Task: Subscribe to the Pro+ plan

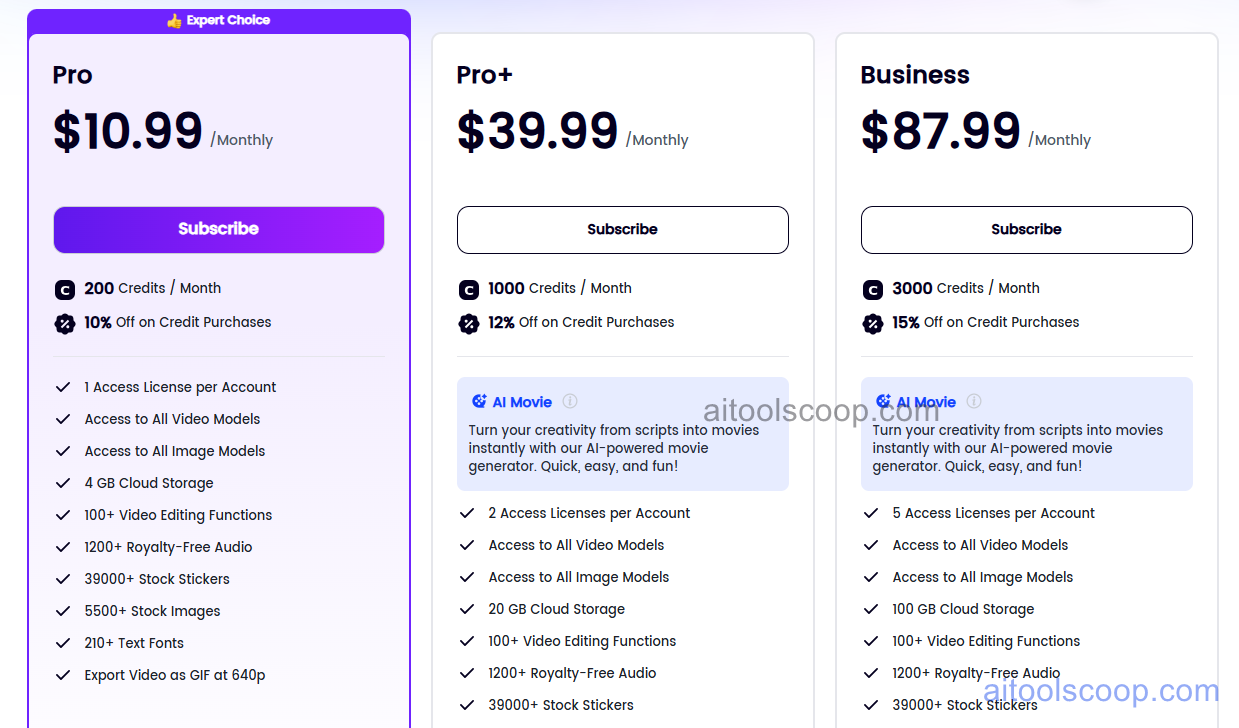Action: (622, 229)
